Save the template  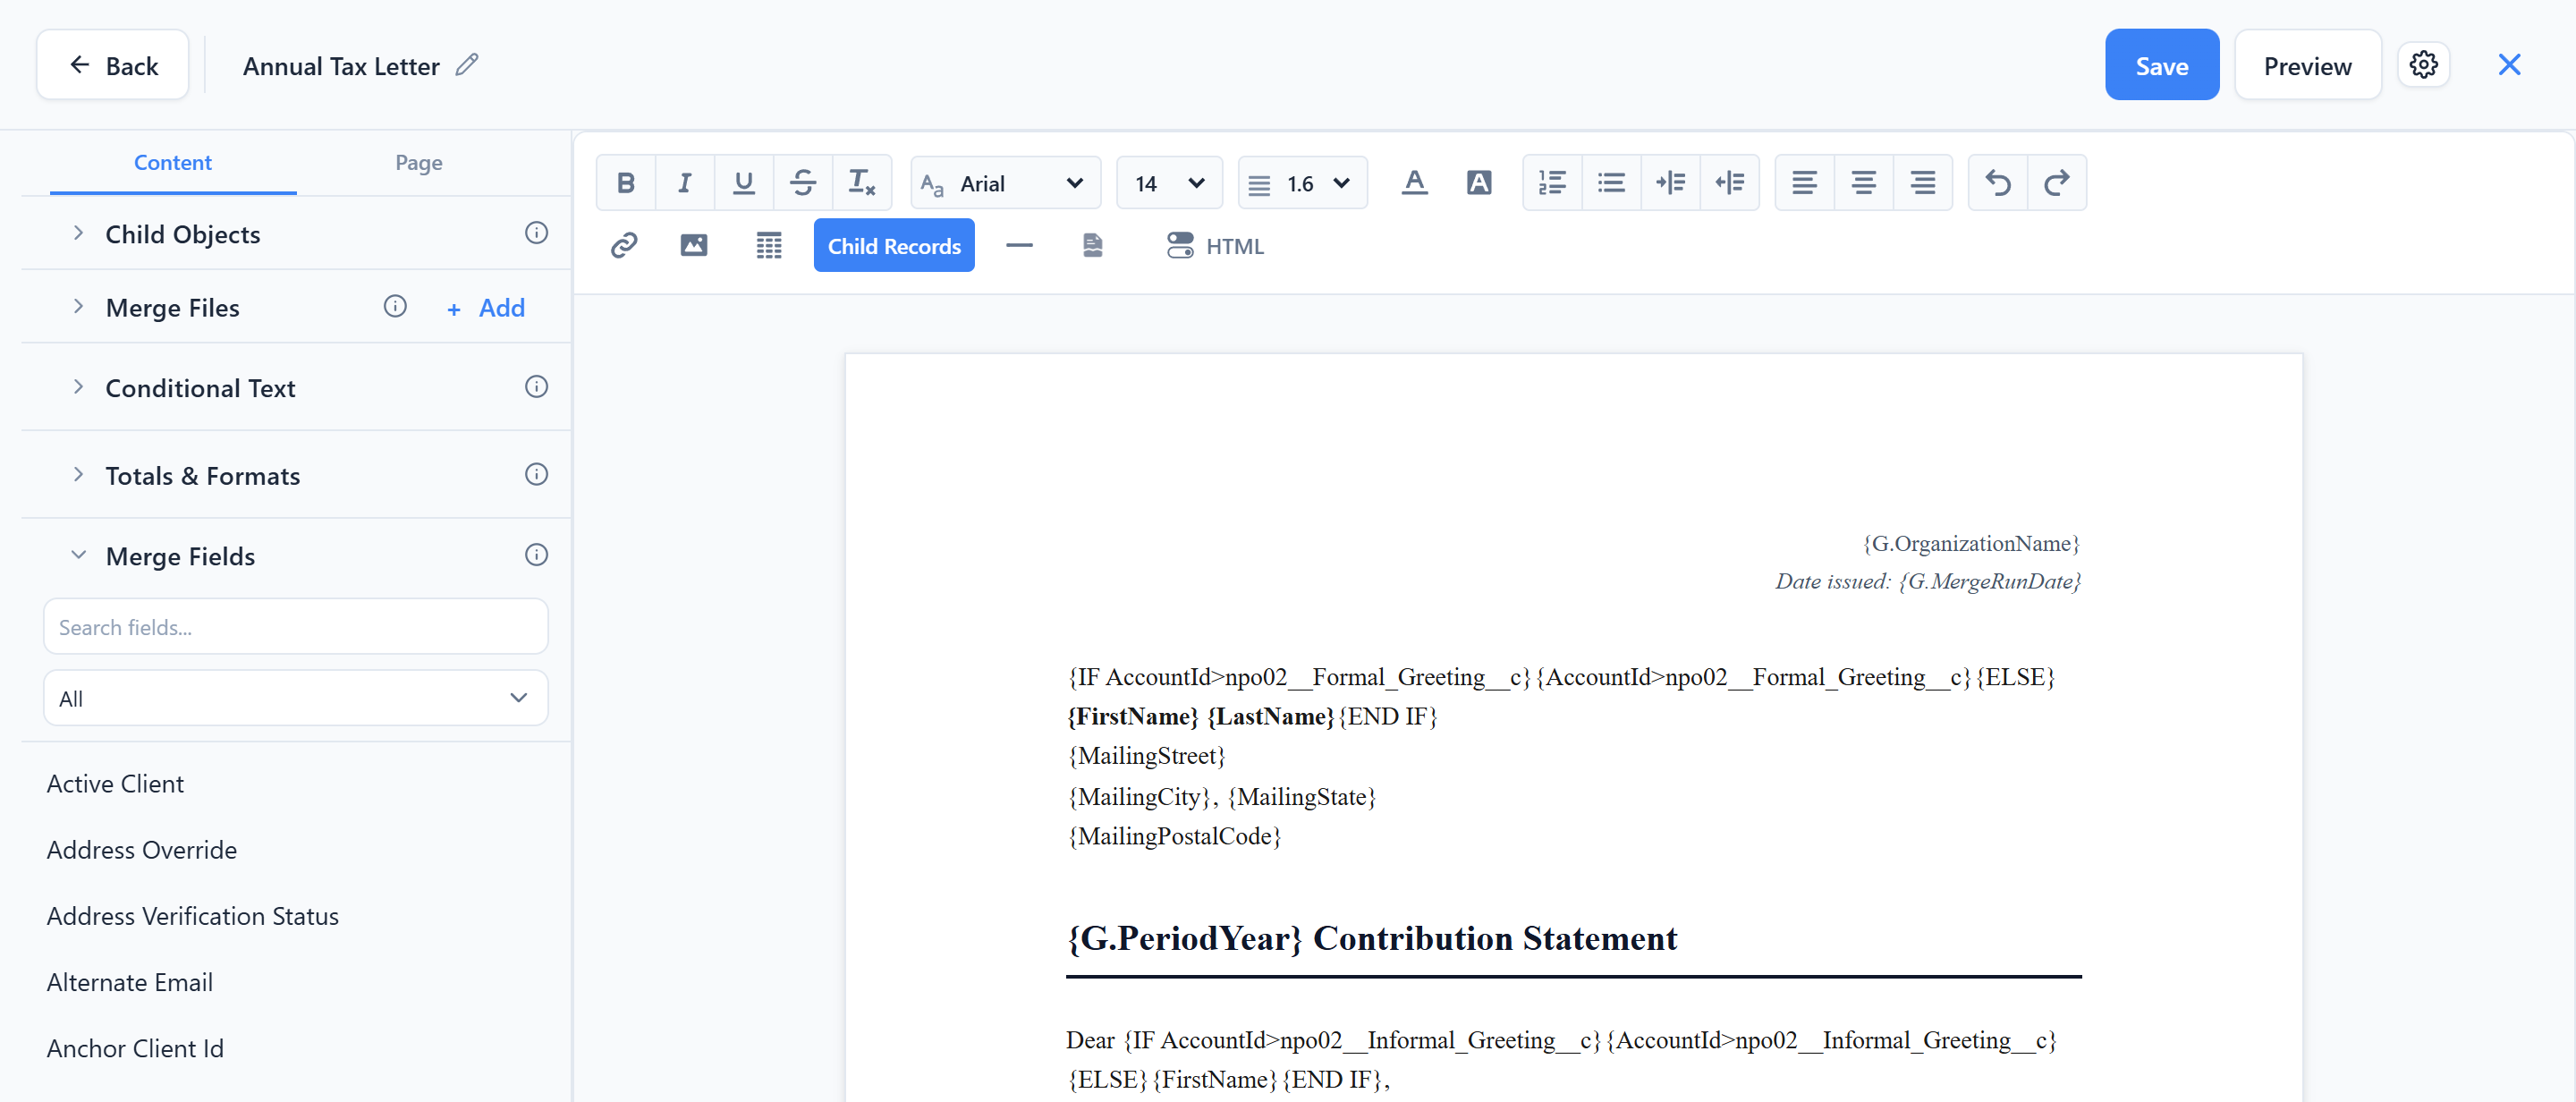2161,65
